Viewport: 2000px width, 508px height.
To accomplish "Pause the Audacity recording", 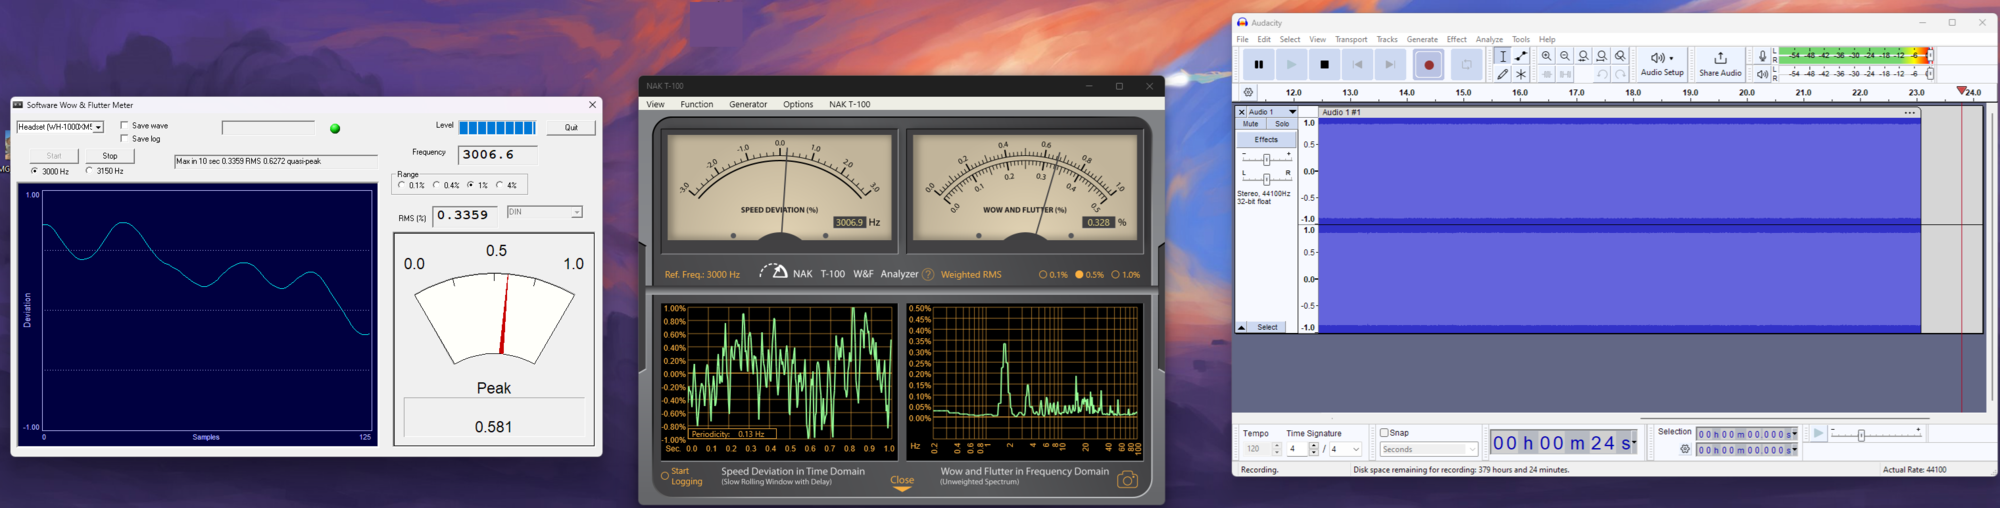I will pos(1259,65).
